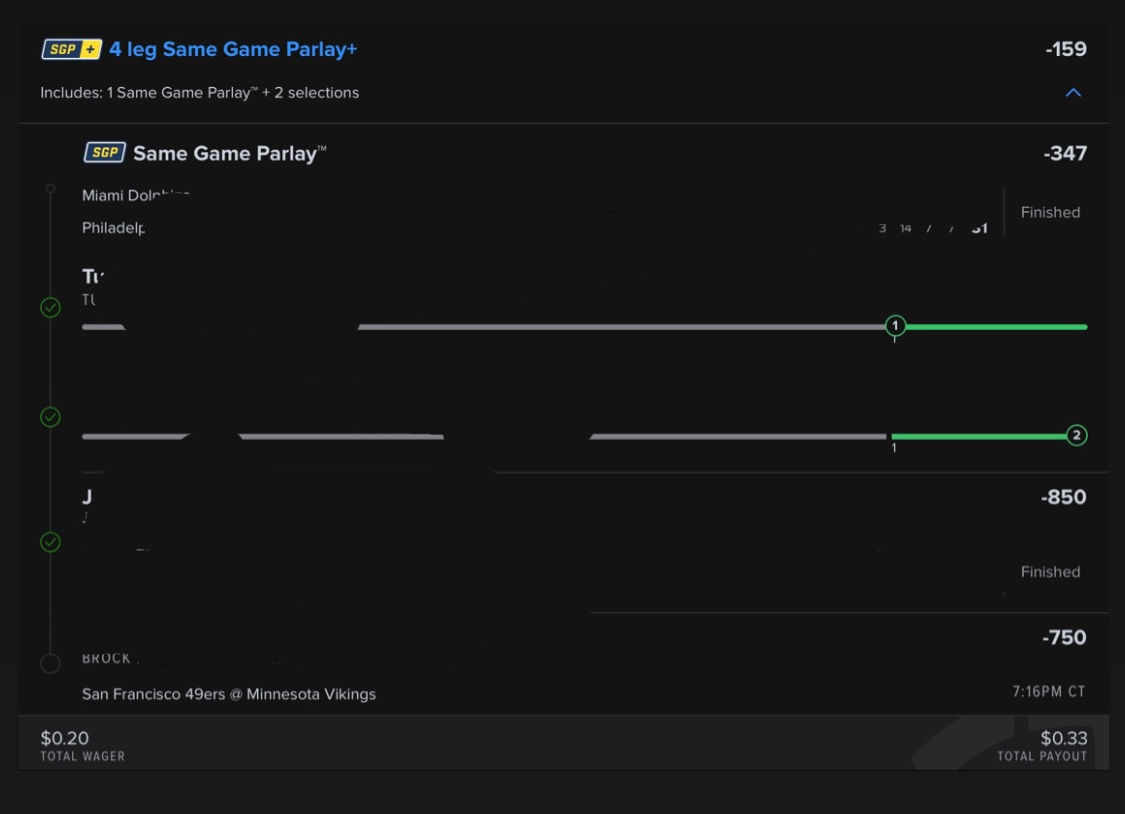The height and width of the screenshot is (814, 1125).
Task: Click the yellow SGP+ badge icon
Action: (x=72, y=49)
